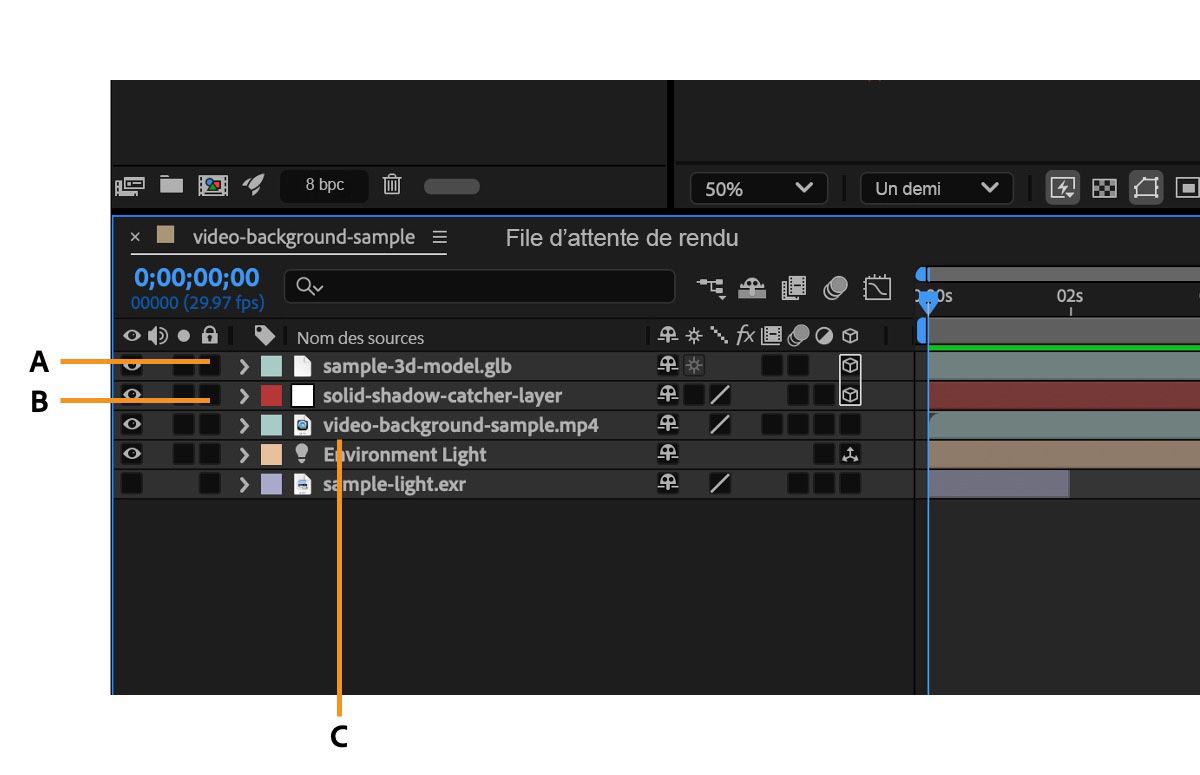Screen dimensions: 1200x775
Task: Hide the solid-shadow-catcher-layer
Action: point(131,394)
